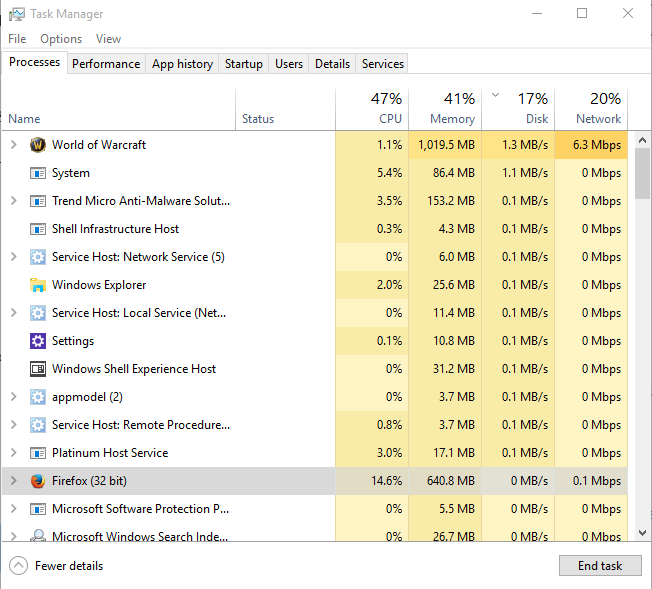Click Trend Micro's 153.2 MB memory cell

click(x=445, y=201)
